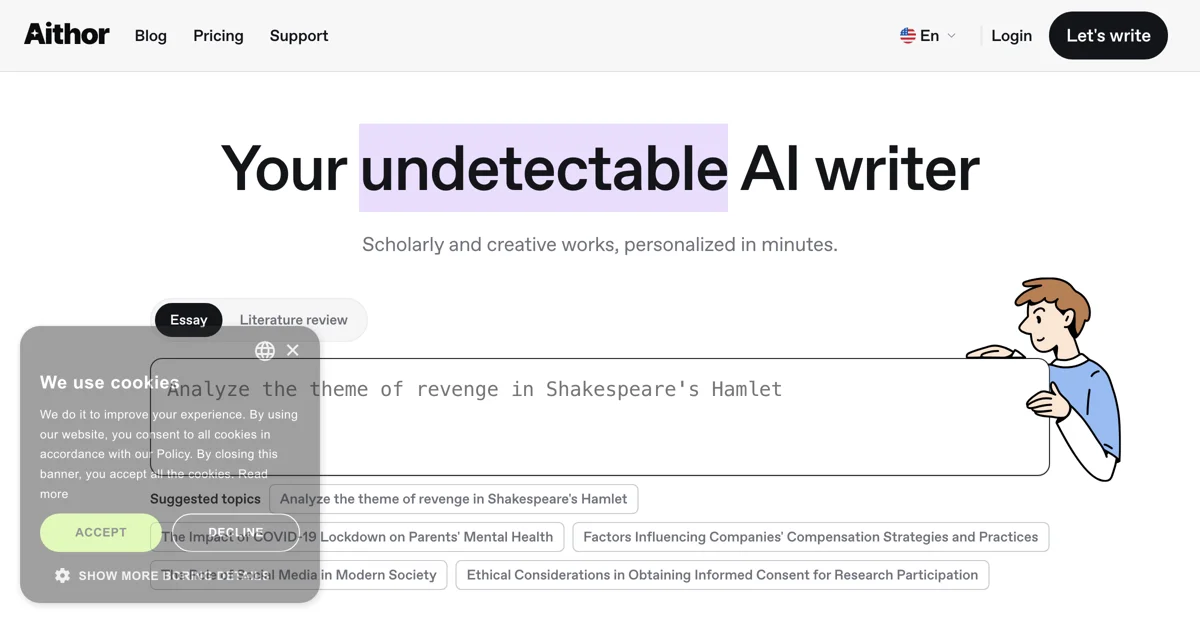
Task: Click the Aithor logo
Action: pos(67,35)
